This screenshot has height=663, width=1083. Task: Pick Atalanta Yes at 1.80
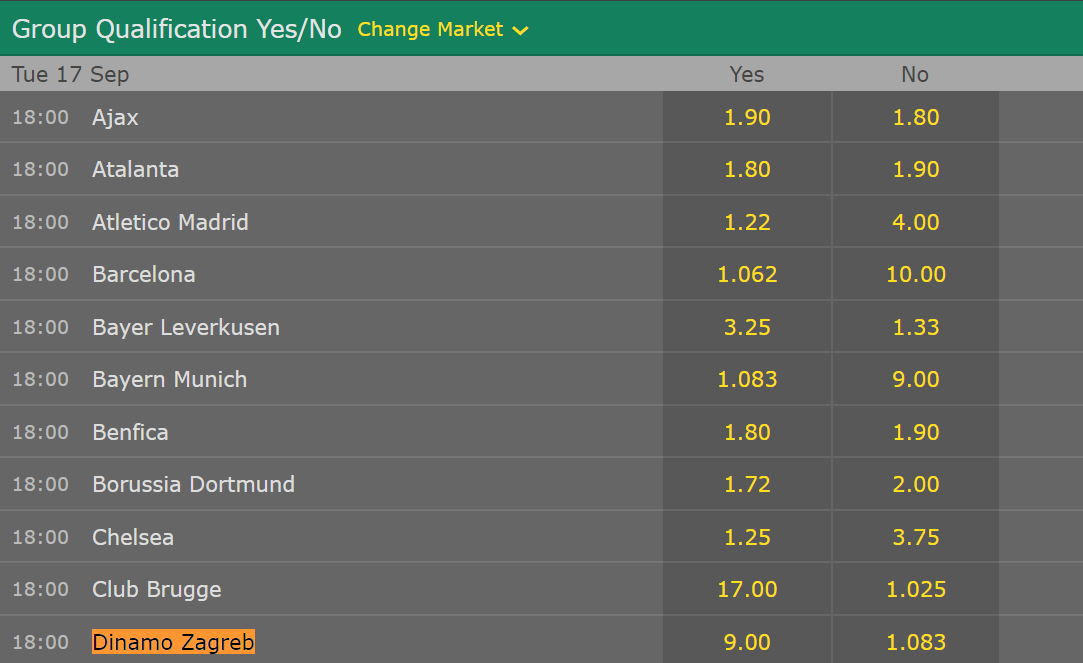pos(747,169)
